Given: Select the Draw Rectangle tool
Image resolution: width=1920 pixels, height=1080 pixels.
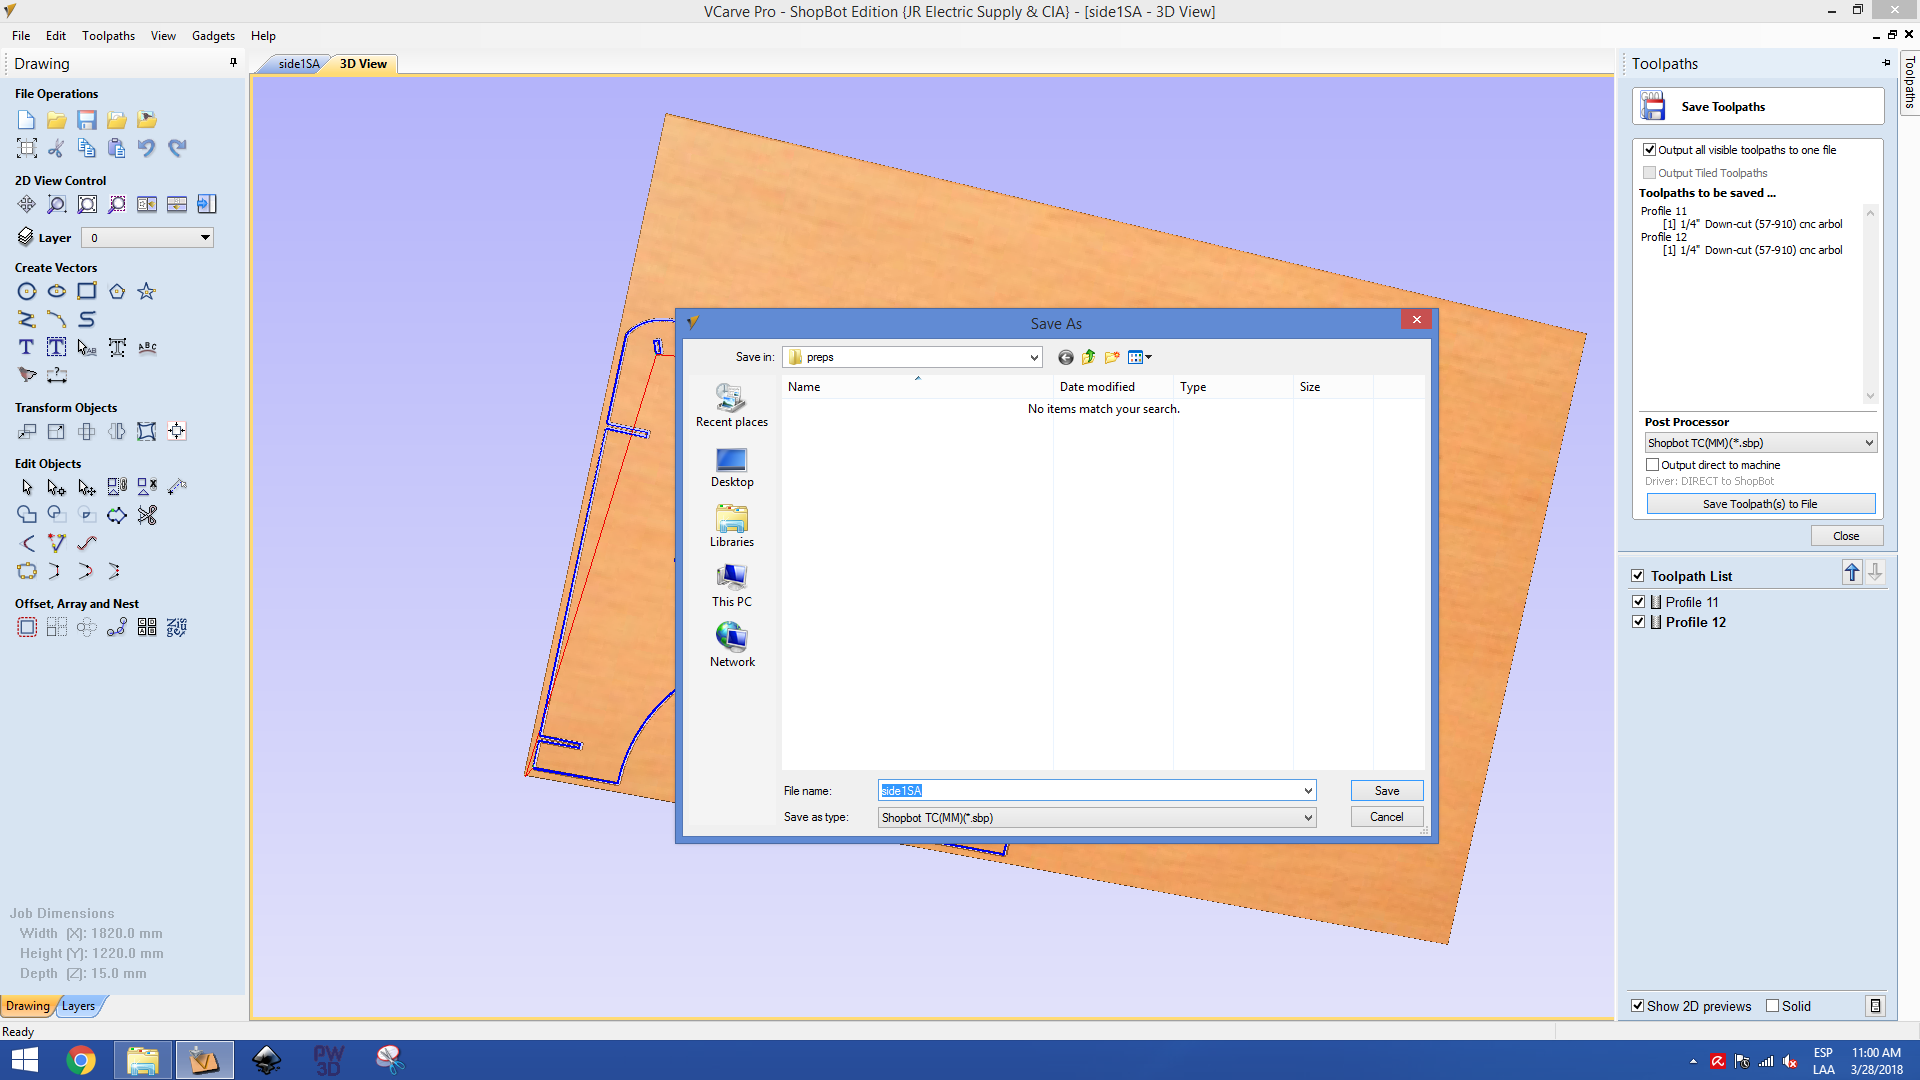Looking at the screenshot, I should click(86, 291).
